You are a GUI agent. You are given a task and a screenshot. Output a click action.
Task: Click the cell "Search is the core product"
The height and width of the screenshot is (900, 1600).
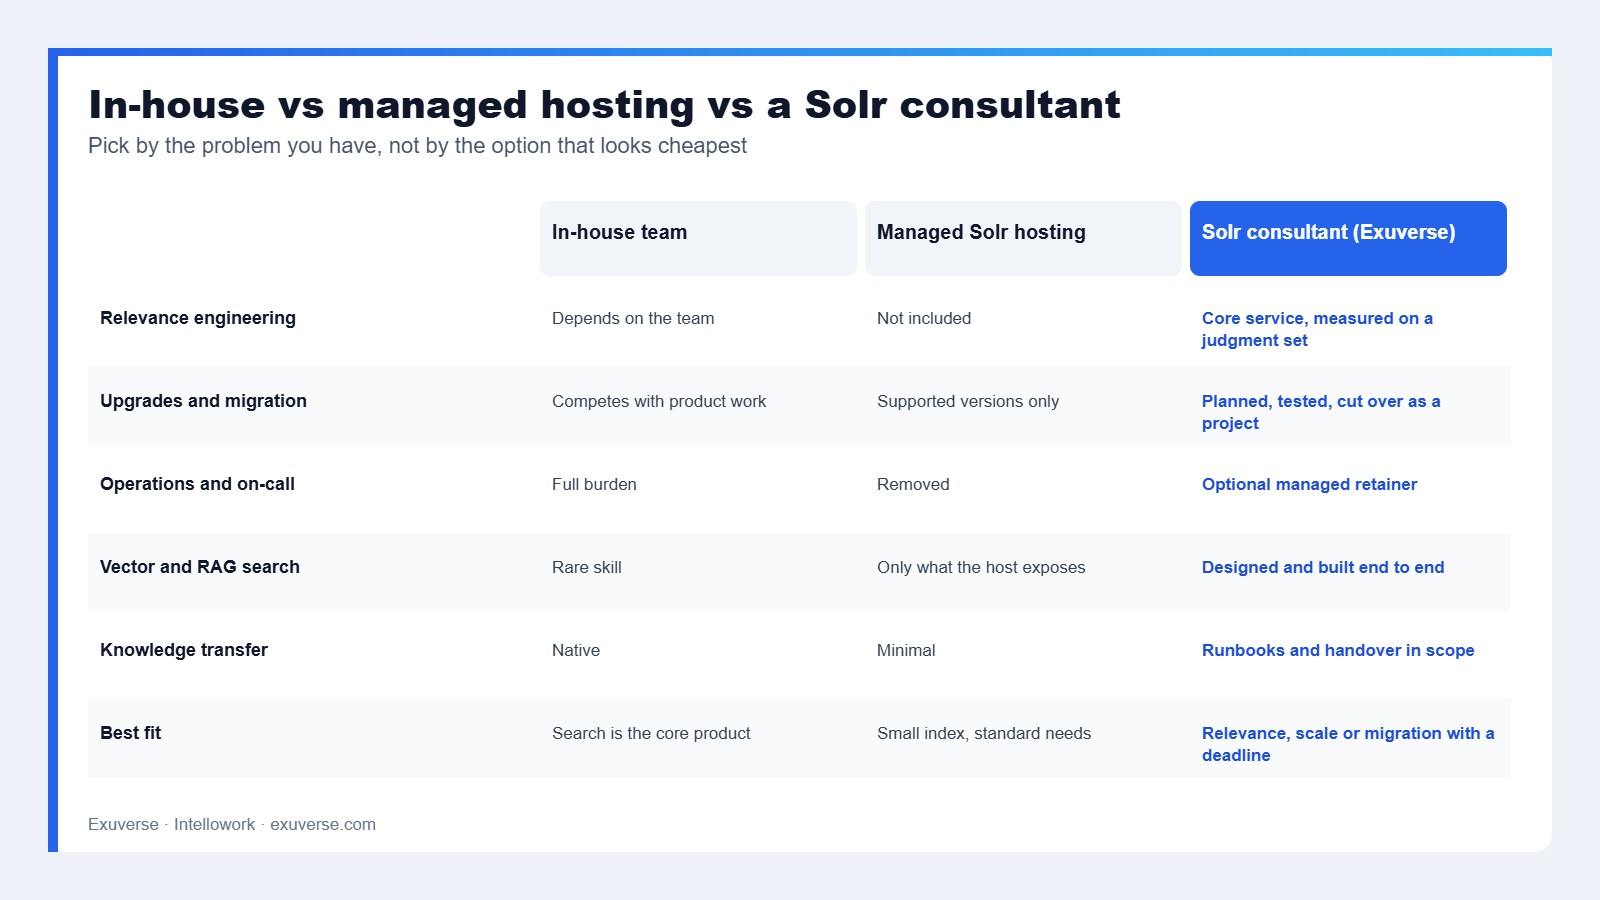[x=651, y=733]
